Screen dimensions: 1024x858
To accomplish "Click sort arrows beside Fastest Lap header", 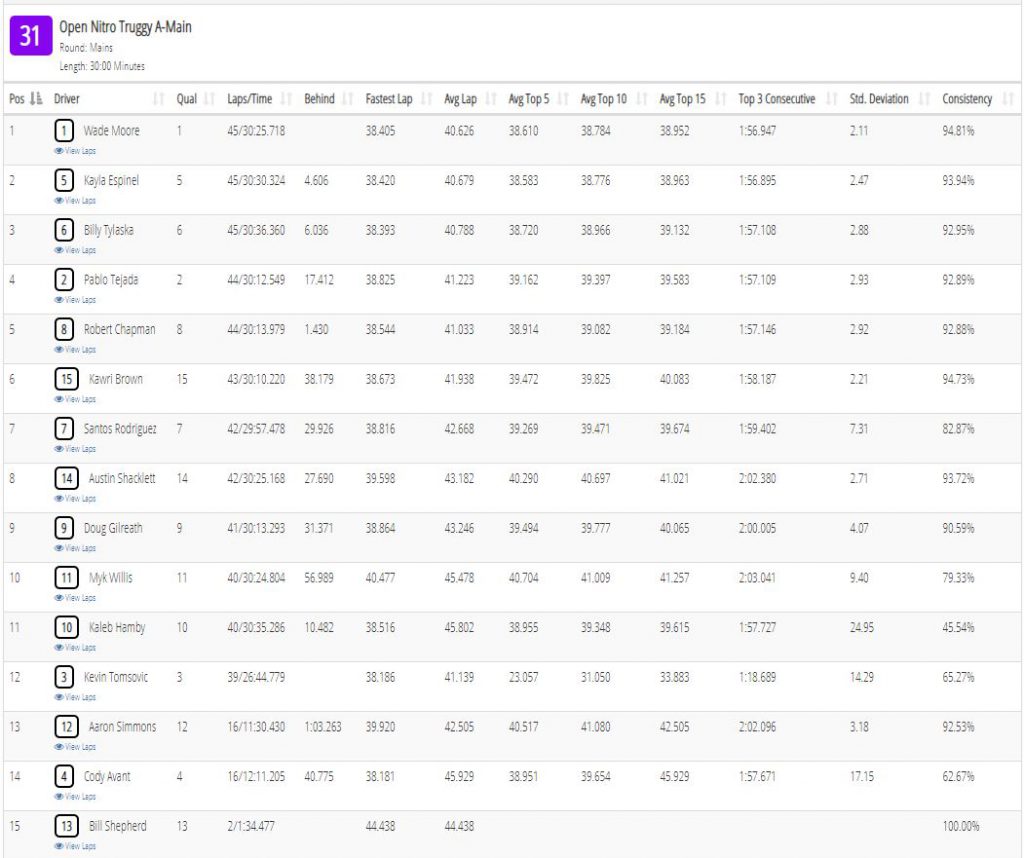I will pyautogui.click(x=426, y=99).
